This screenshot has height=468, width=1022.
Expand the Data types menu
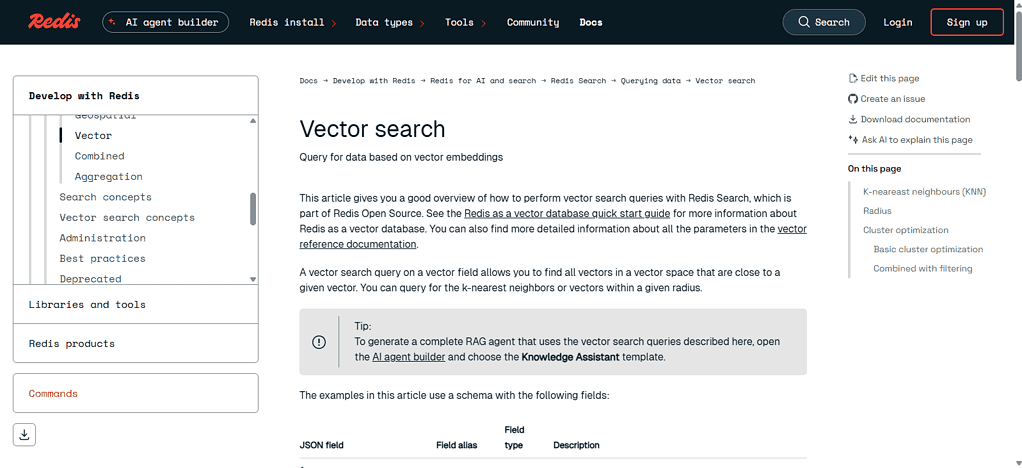click(x=390, y=22)
